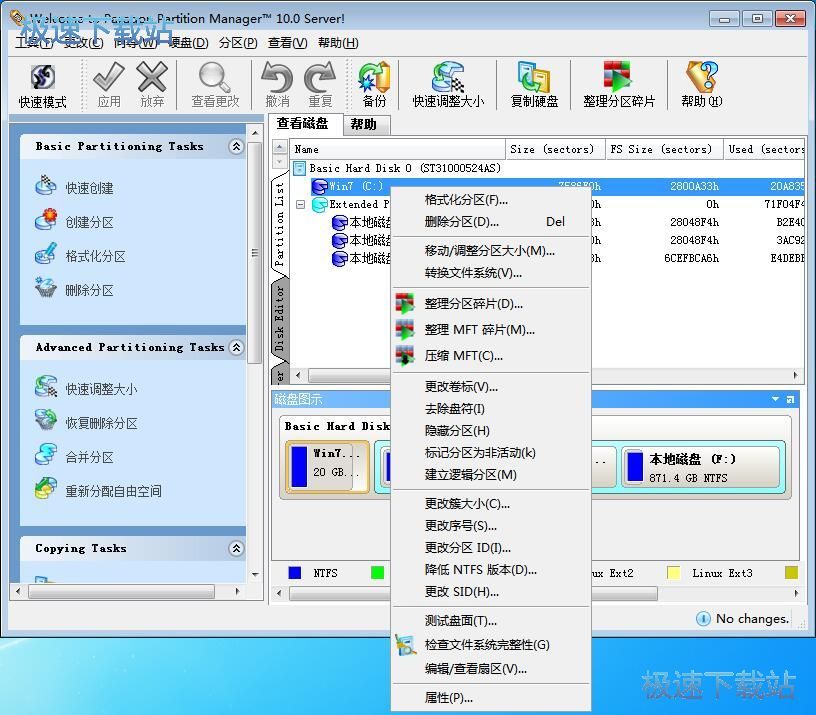Click the Size (sectors) column header
This screenshot has width=816, height=715.
[555, 149]
